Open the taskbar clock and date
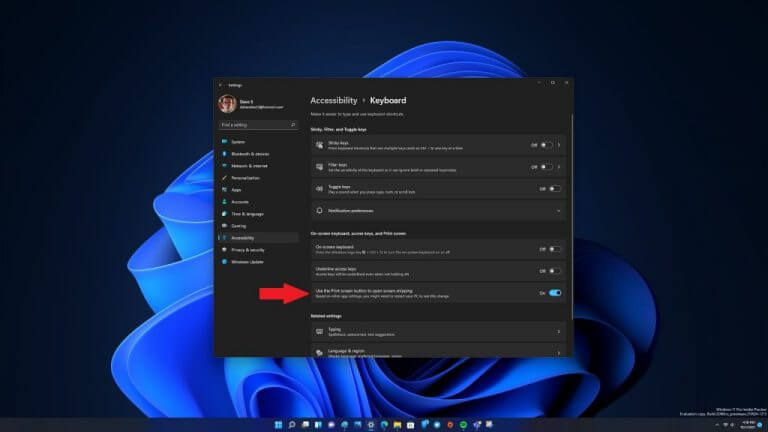Image resolution: width=768 pixels, height=432 pixels. [748, 425]
